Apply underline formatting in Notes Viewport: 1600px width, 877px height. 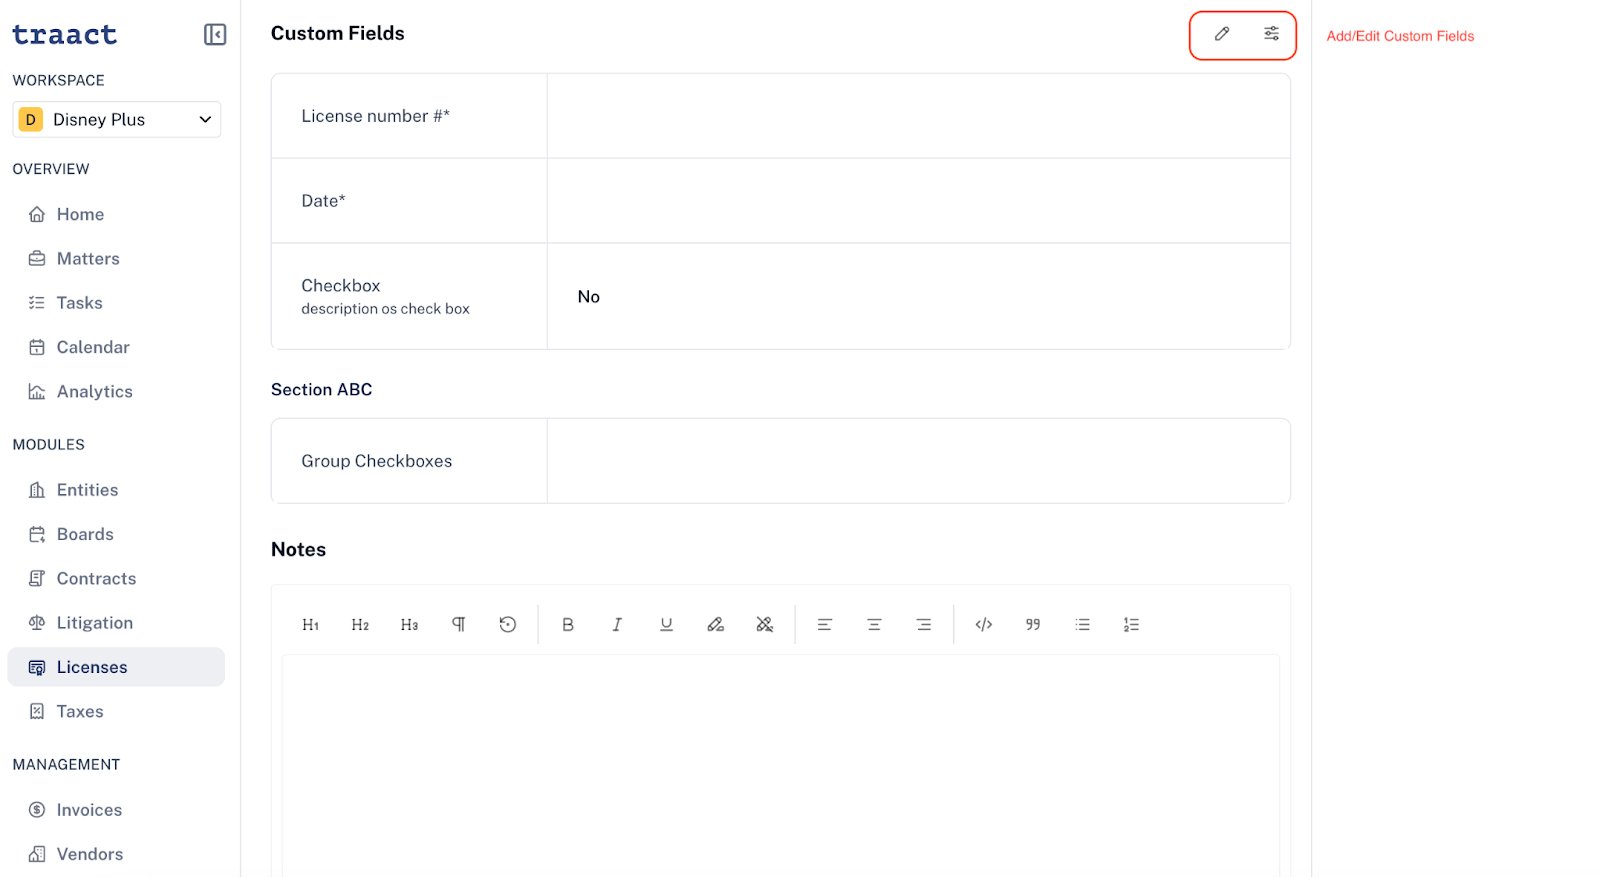pos(666,625)
